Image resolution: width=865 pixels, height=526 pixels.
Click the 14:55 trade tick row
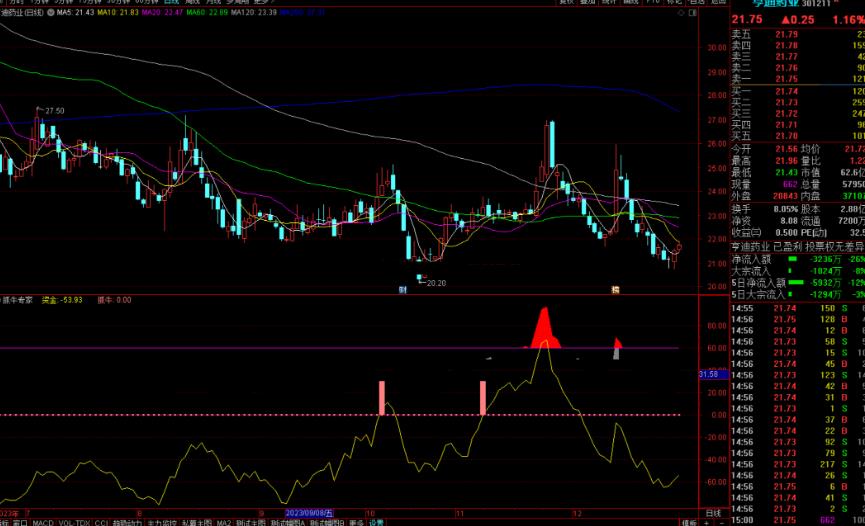click(798, 308)
